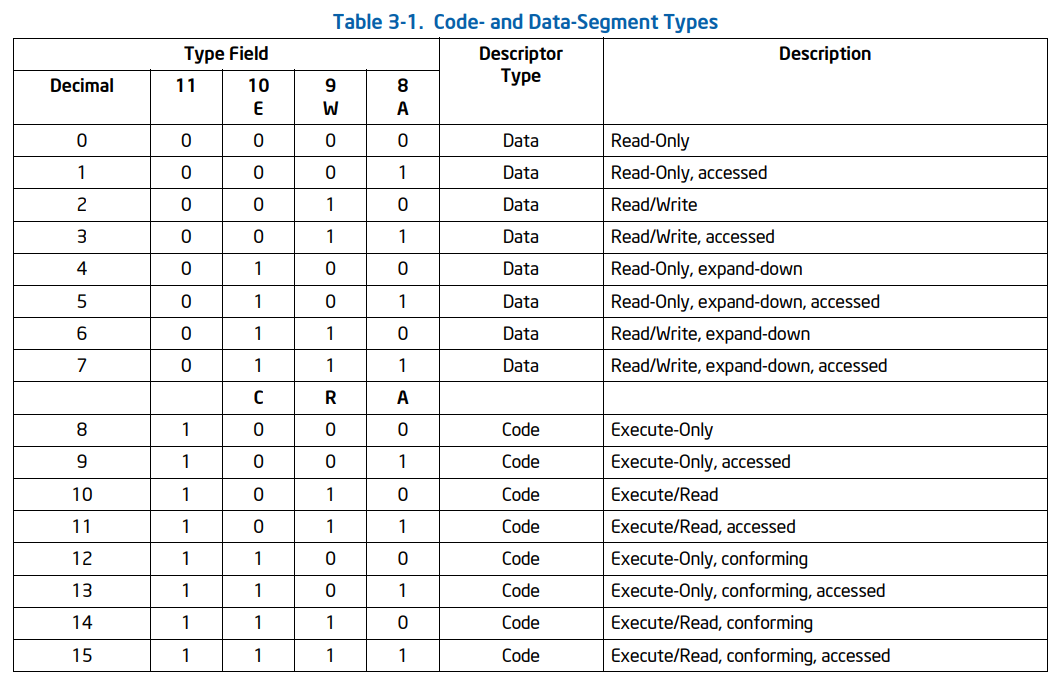
Task: Select 'Read-Only, expand-down, accessed' description text
Action: (x=745, y=301)
